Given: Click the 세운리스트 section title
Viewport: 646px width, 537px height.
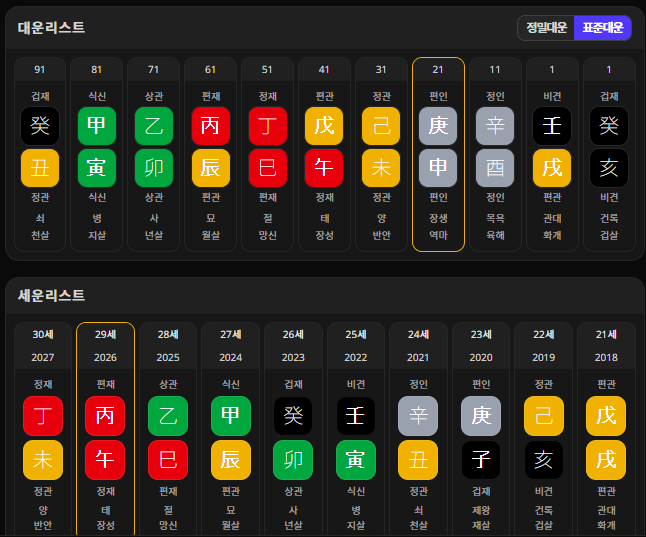Looking at the screenshot, I should tap(51, 295).
